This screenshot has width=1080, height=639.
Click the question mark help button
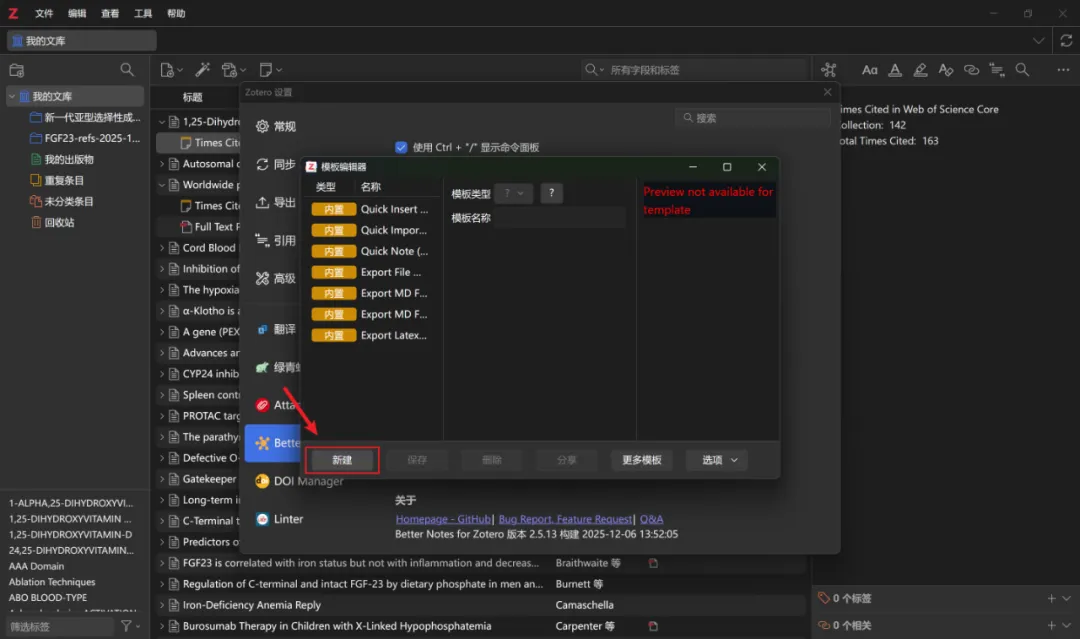(x=551, y=193)
